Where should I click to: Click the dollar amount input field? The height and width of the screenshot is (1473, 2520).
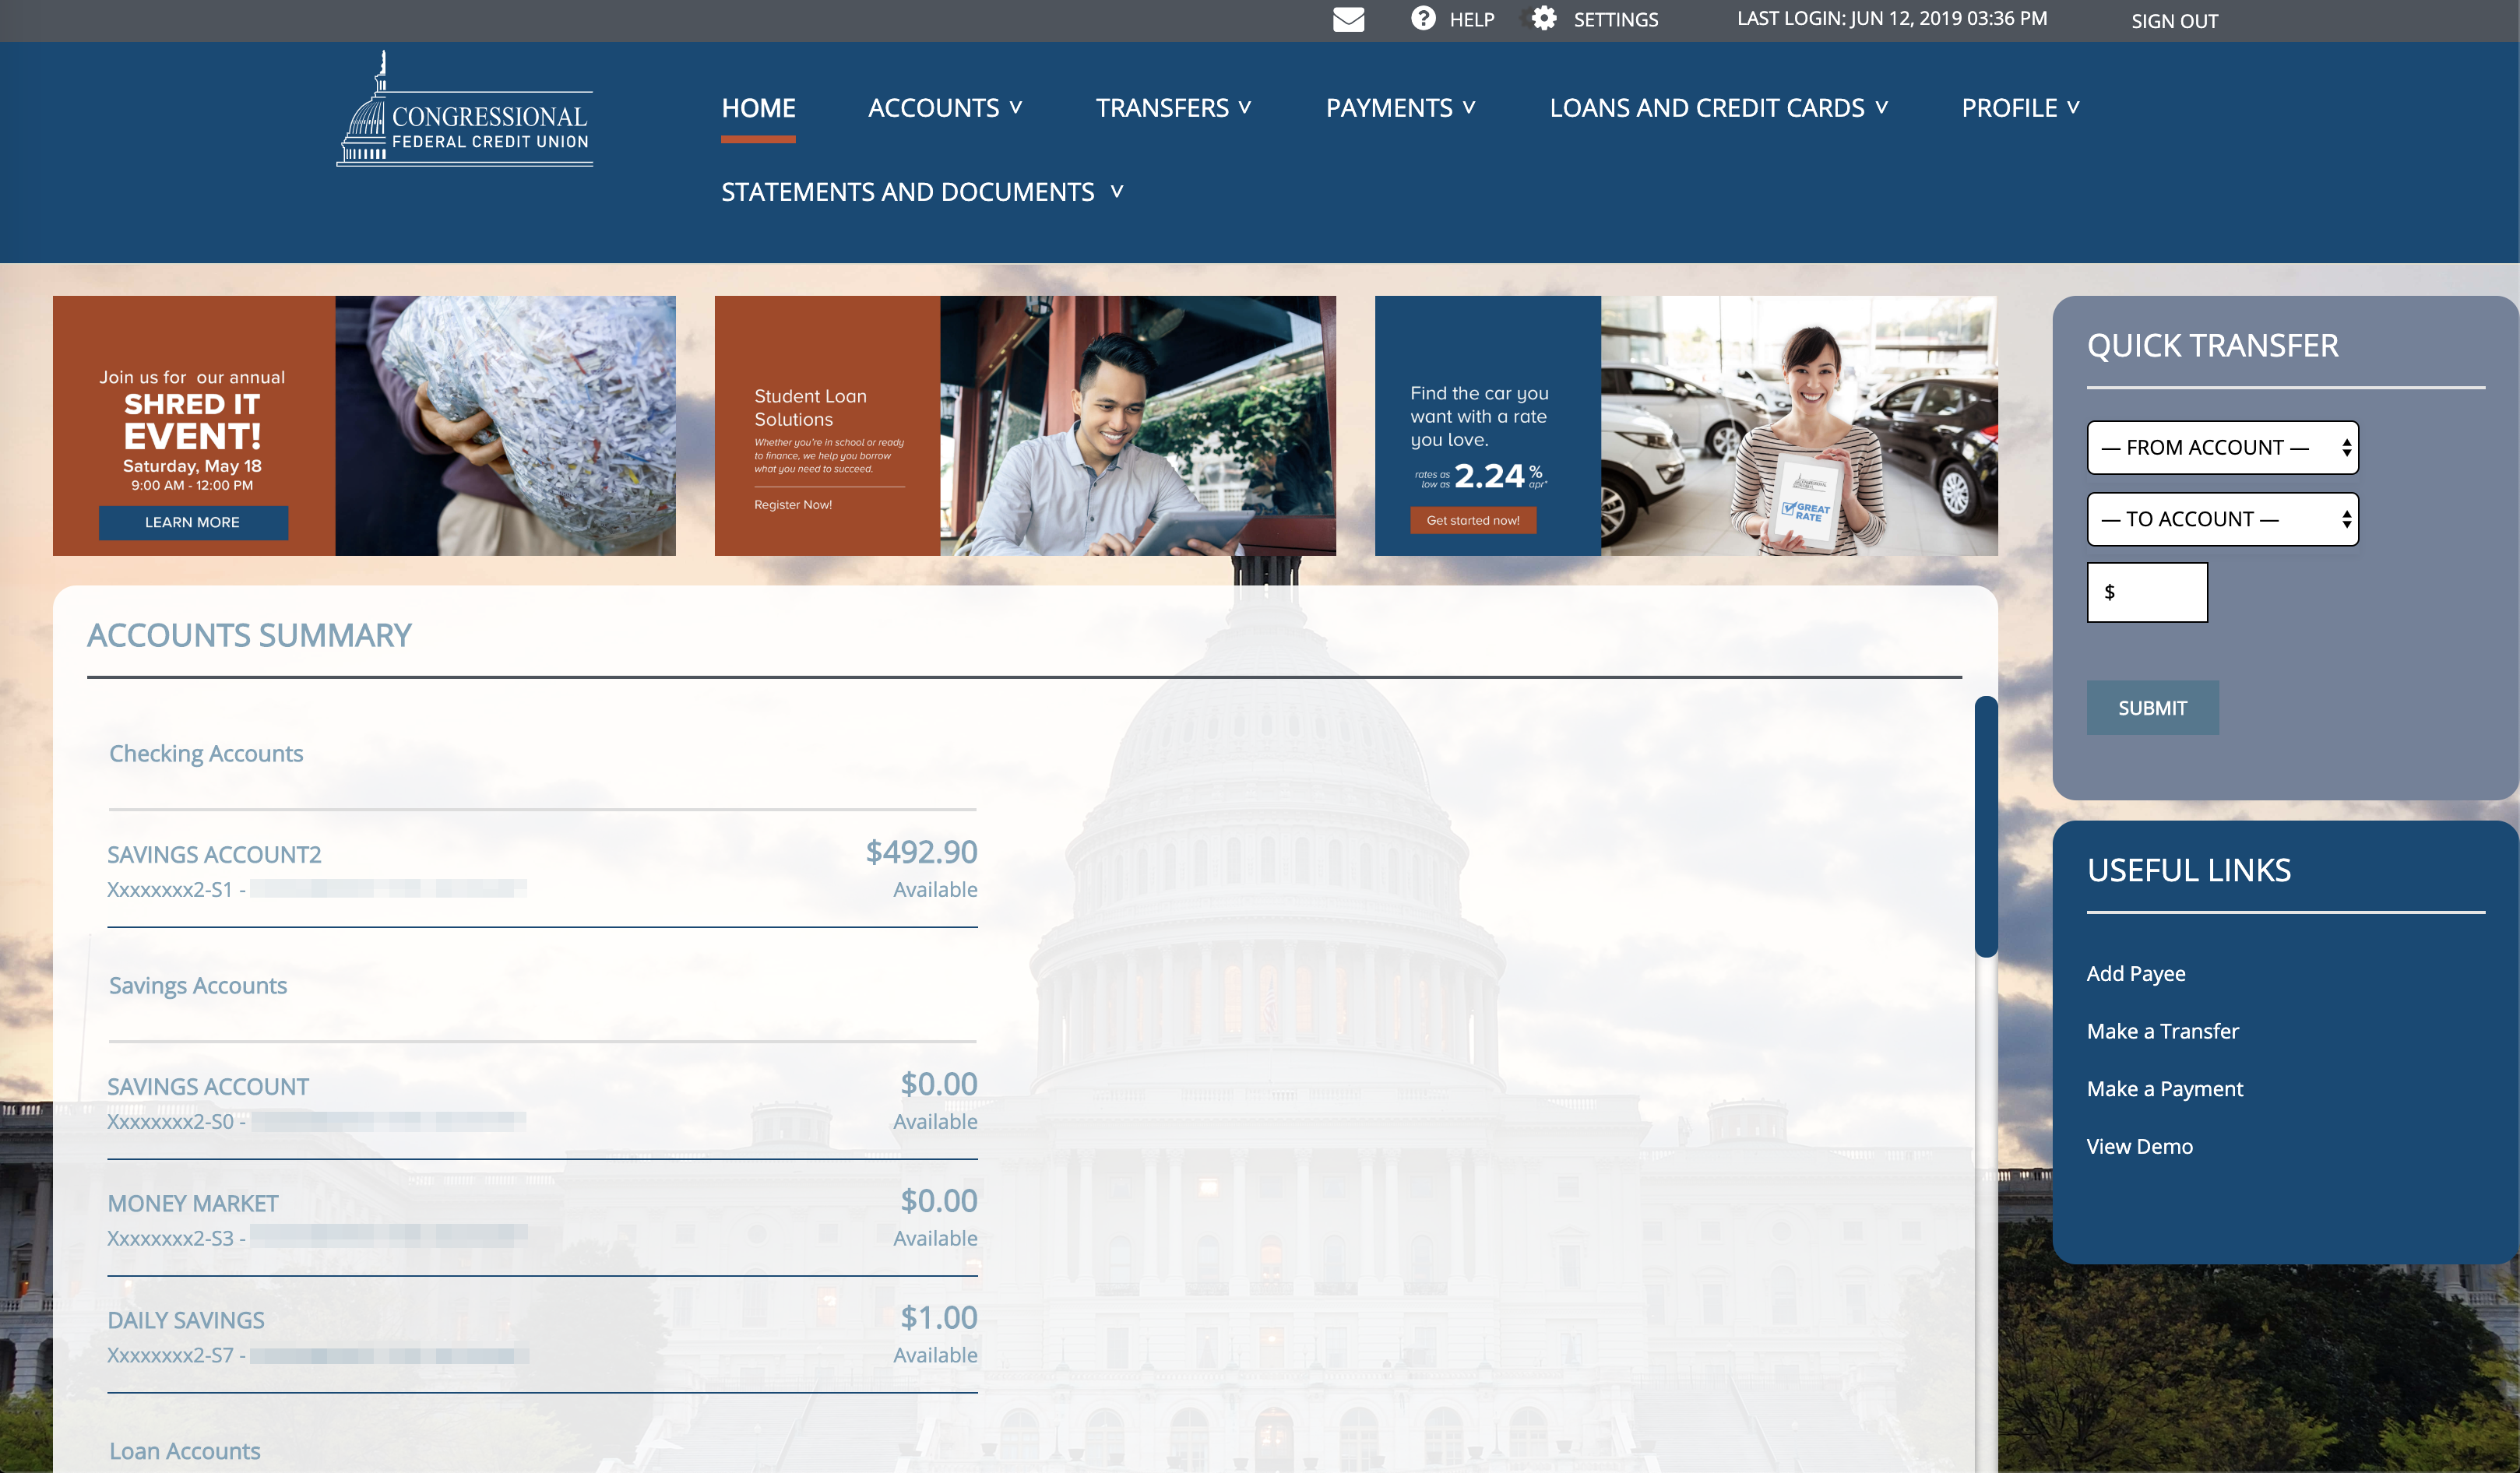point(2147,592)
